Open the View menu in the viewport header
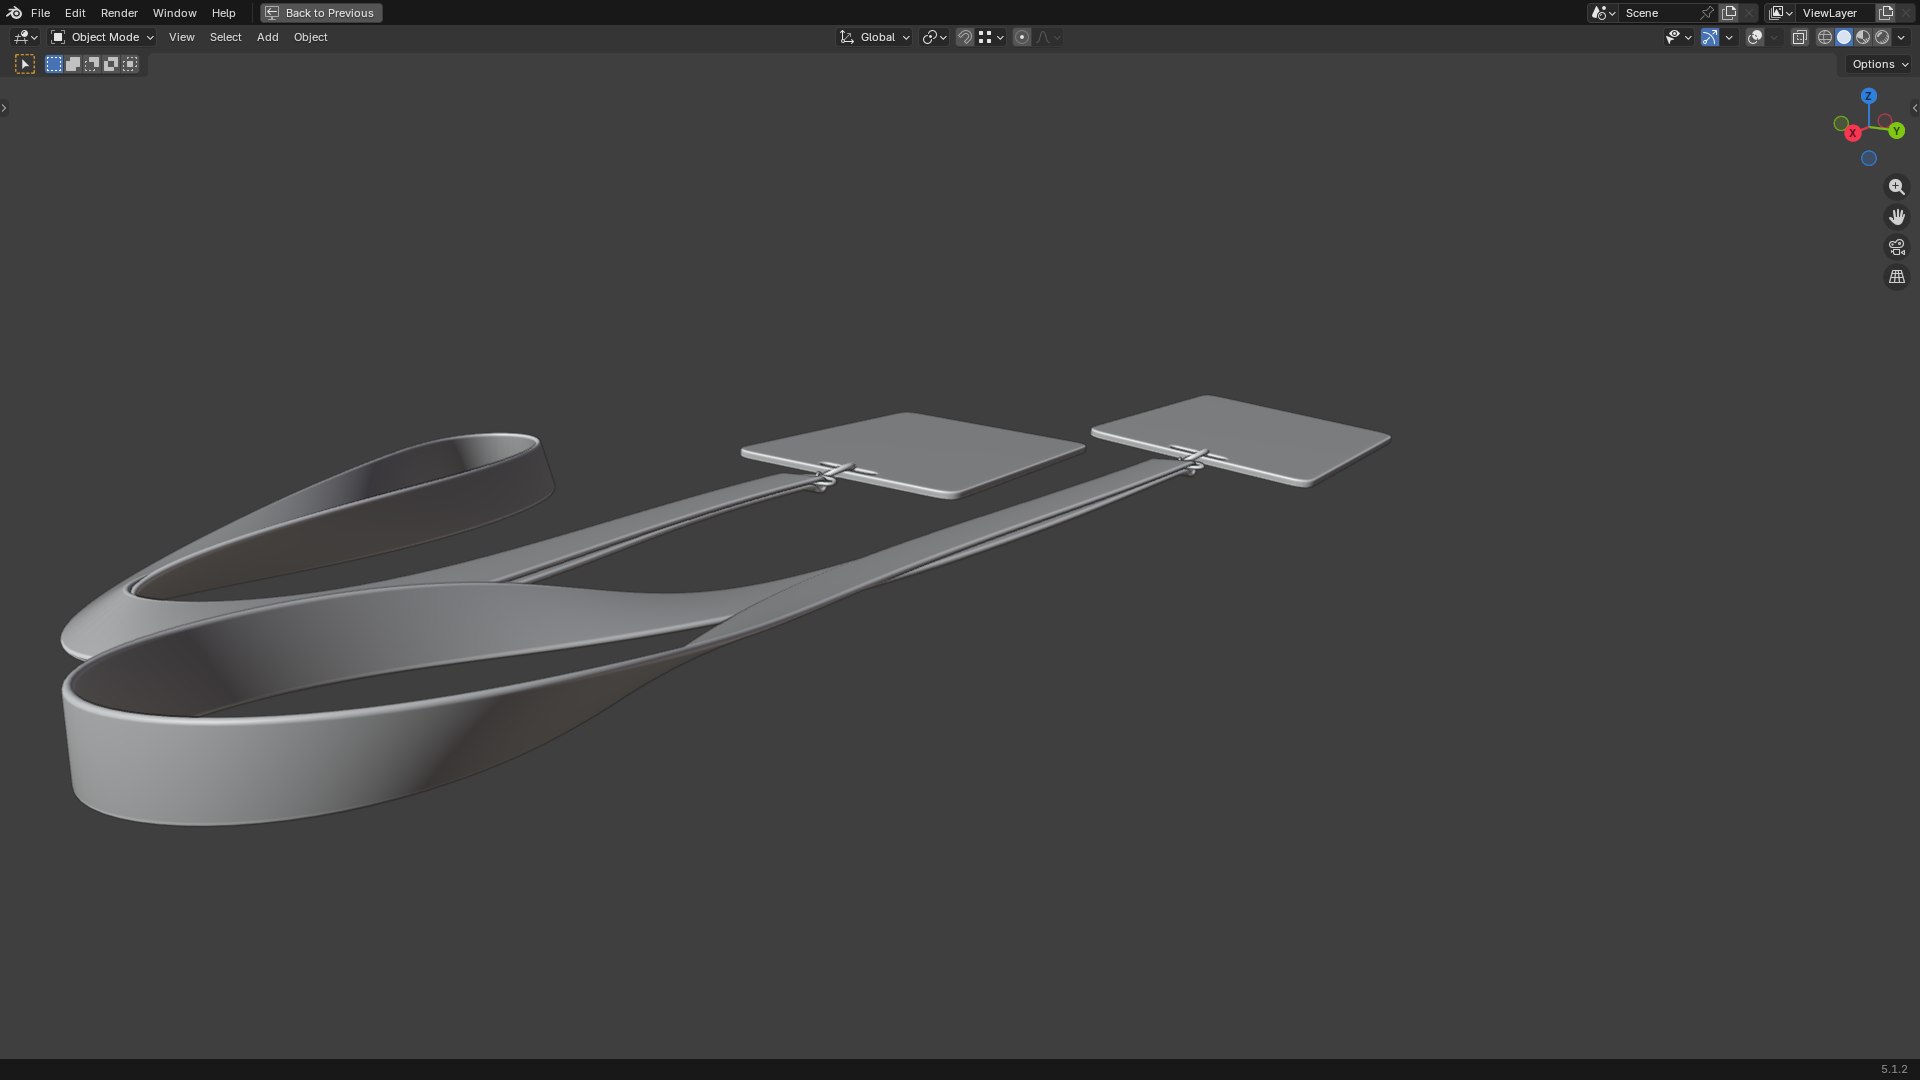The image size is (1920, 1080). tap(181, 37)
